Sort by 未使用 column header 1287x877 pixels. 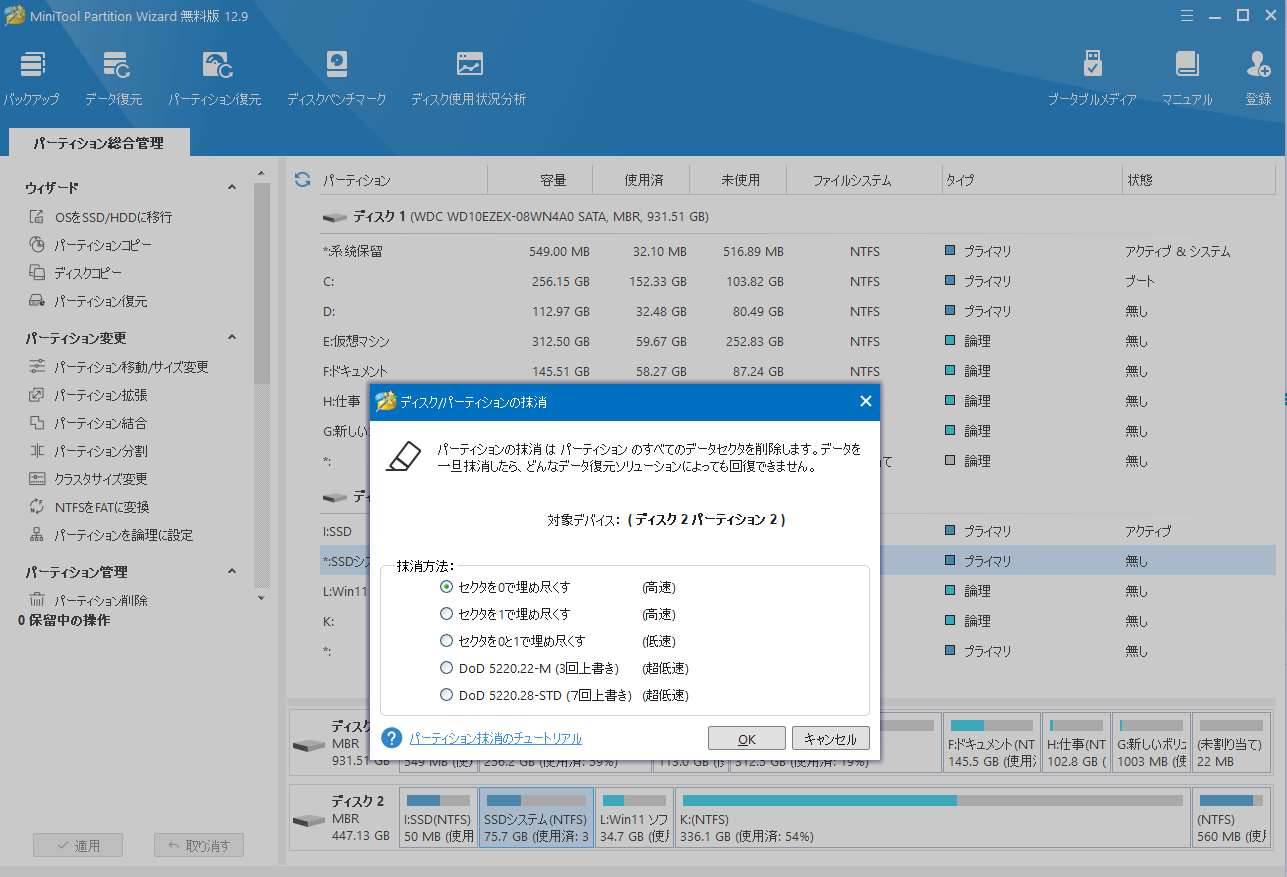point(740,180)
